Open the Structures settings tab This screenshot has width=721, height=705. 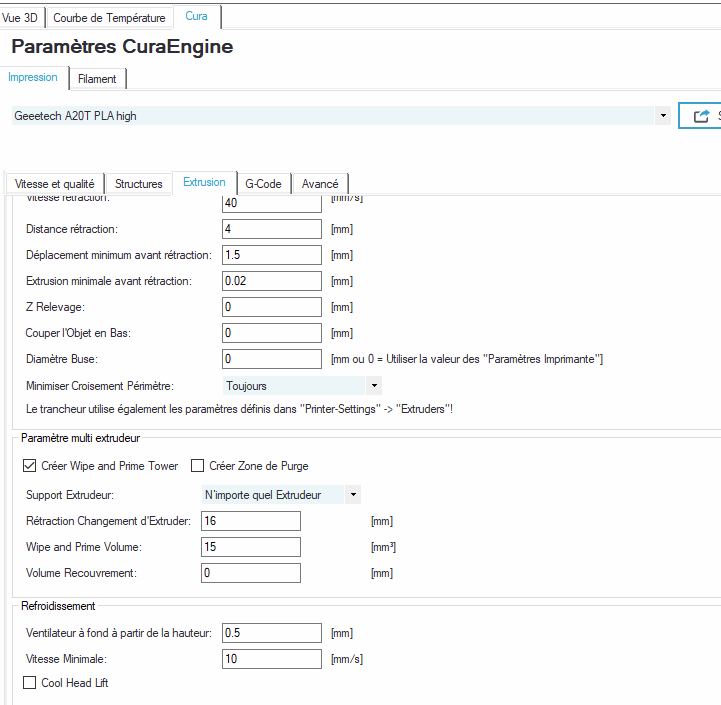coord(138,184)
